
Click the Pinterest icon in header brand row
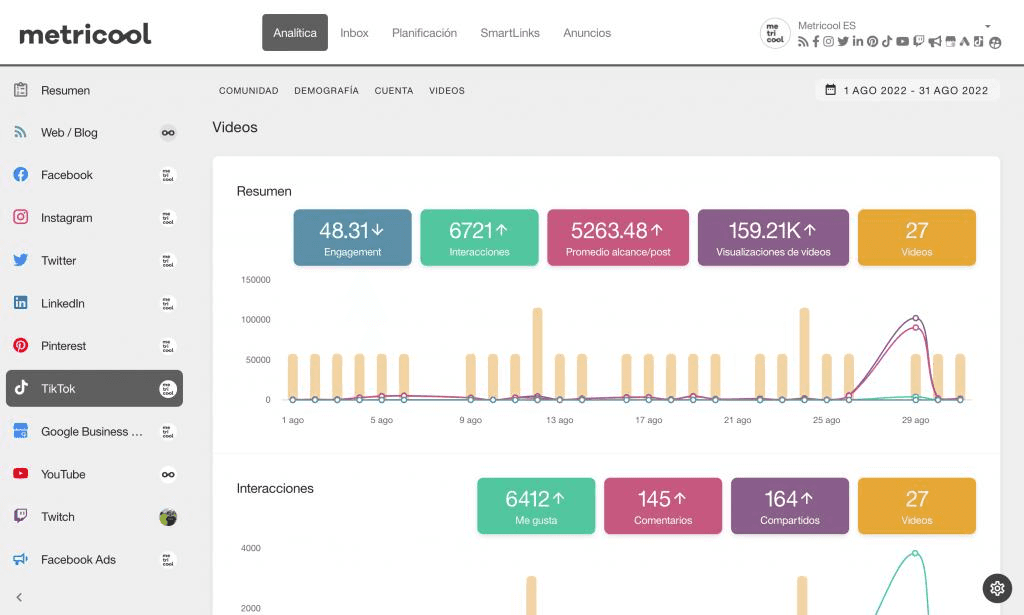(872, 42)
